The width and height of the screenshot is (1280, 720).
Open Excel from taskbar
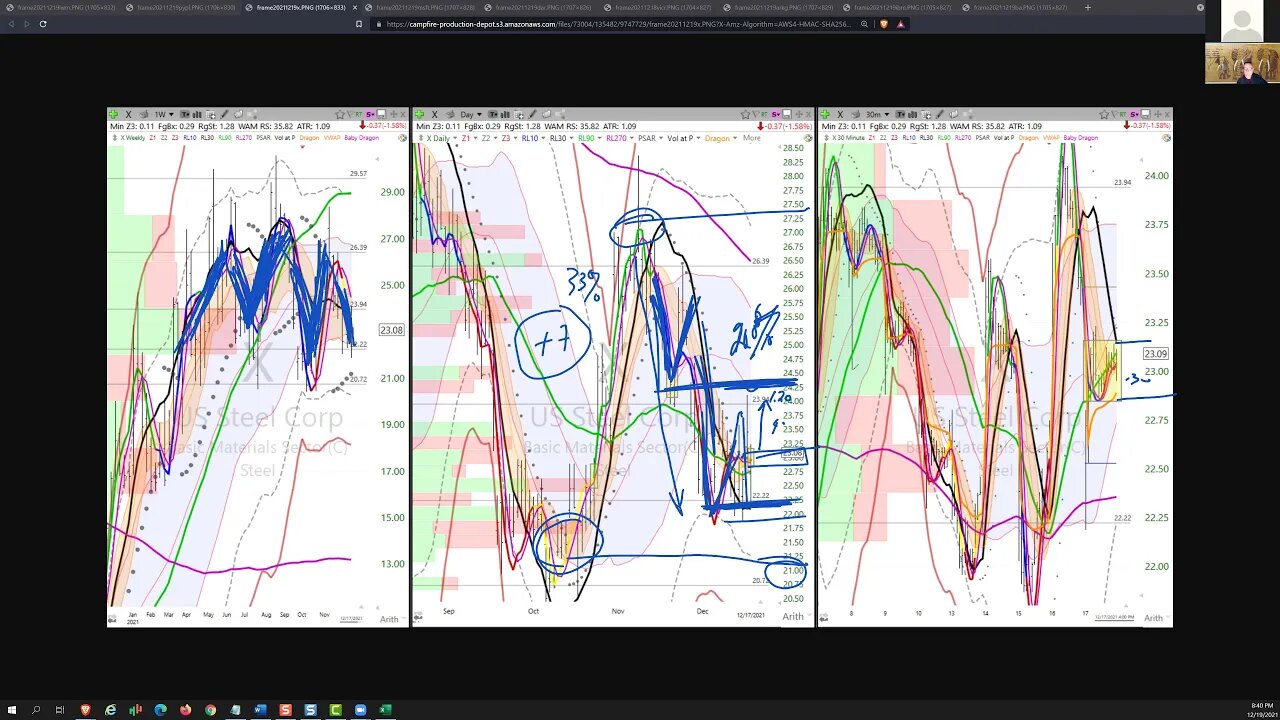click(x=385, y=710)
